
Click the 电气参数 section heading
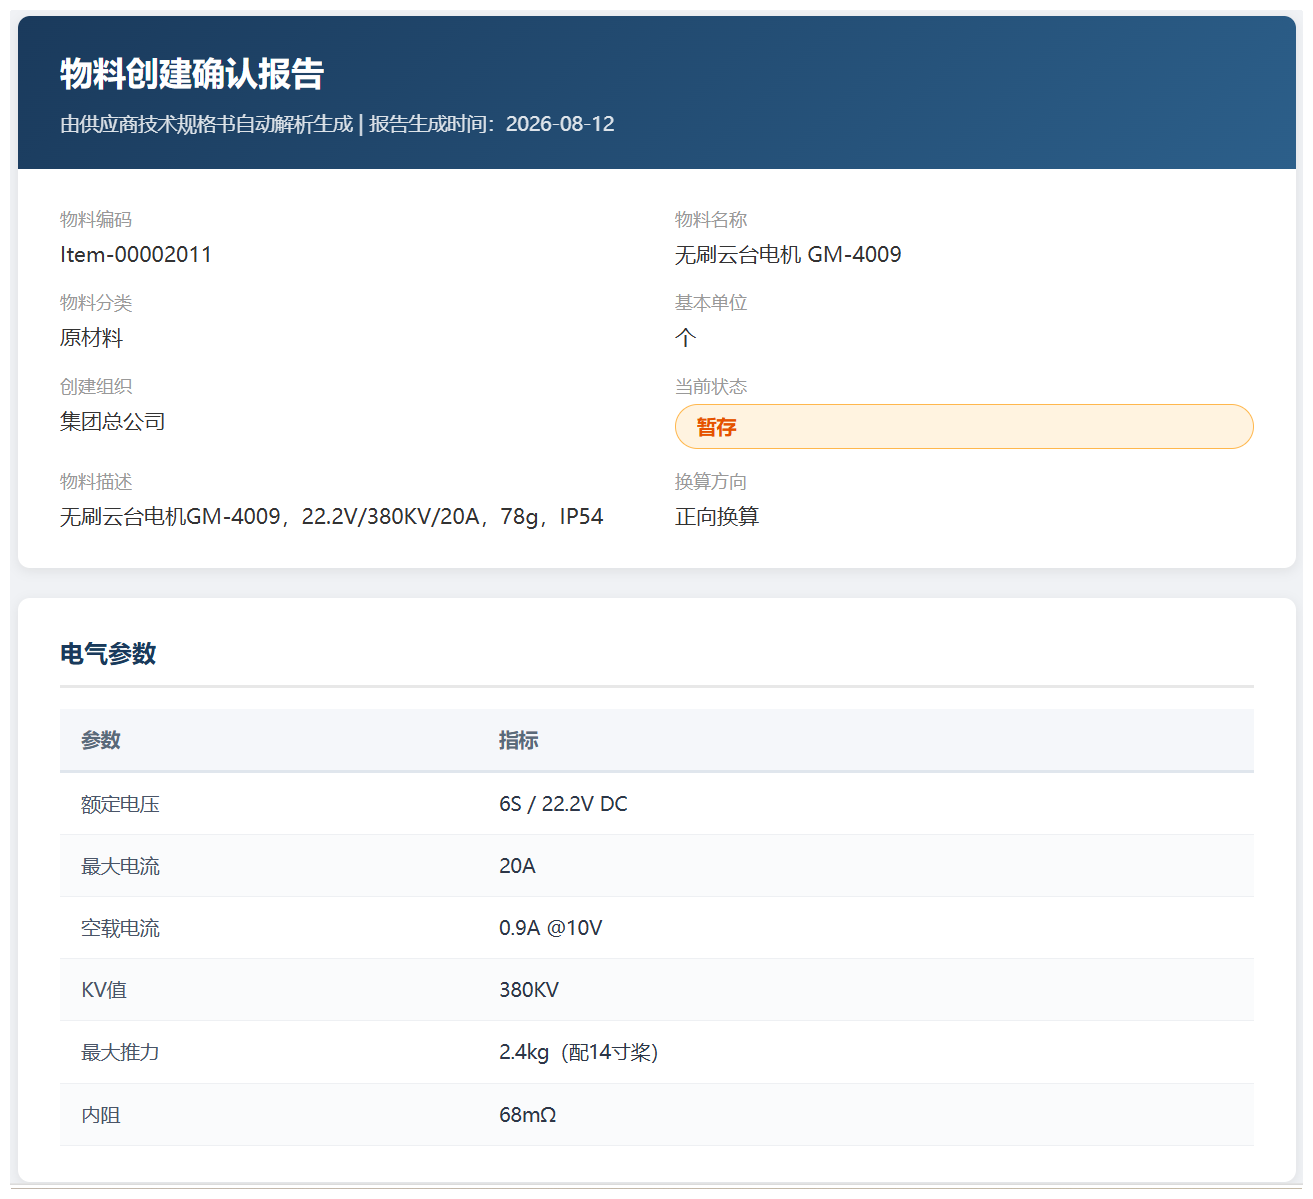108,654
